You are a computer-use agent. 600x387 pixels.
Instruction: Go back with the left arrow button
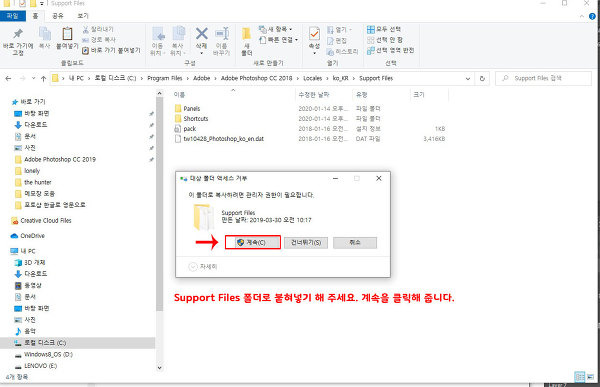click(8, 78)
